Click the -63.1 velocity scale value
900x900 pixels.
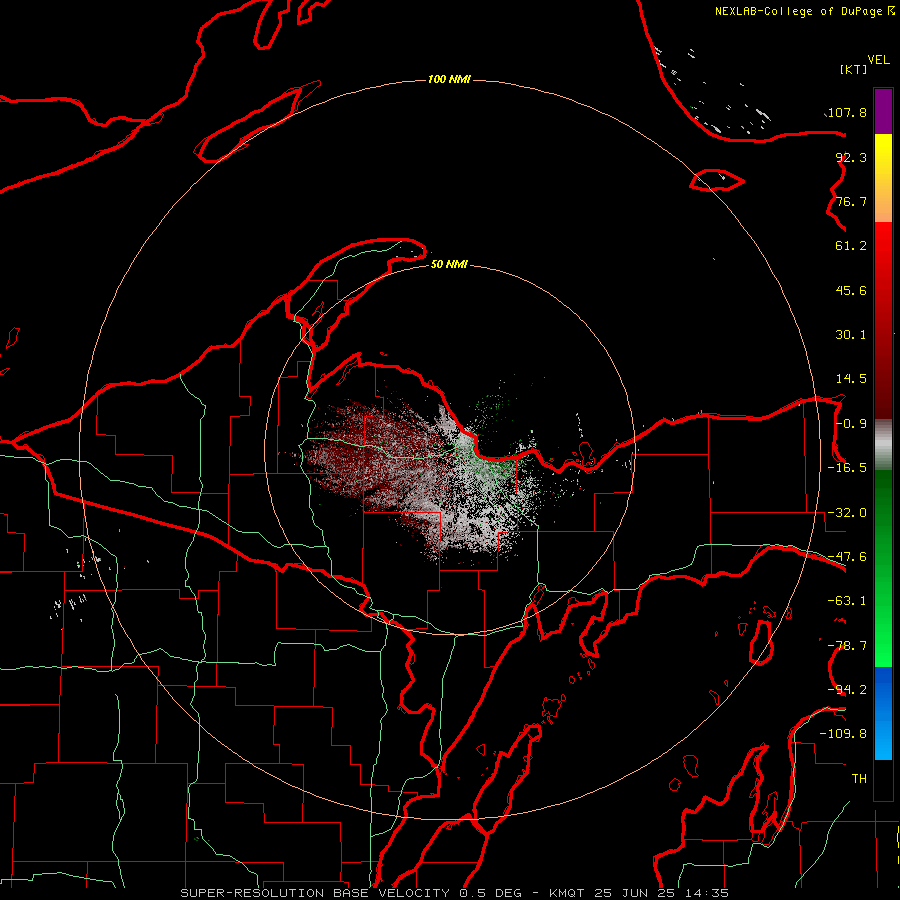point(847,601)
